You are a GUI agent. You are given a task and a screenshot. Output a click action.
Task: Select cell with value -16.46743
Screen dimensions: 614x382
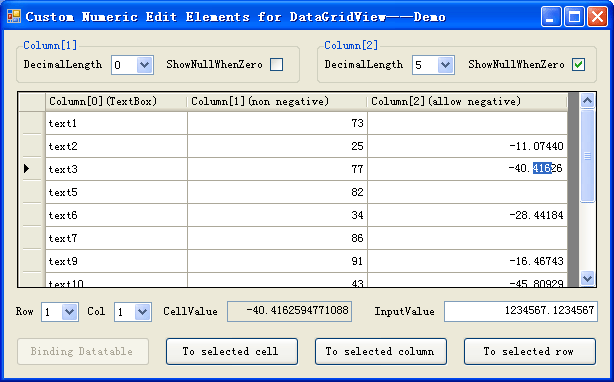pyautogui.click(x=468, y=261)
